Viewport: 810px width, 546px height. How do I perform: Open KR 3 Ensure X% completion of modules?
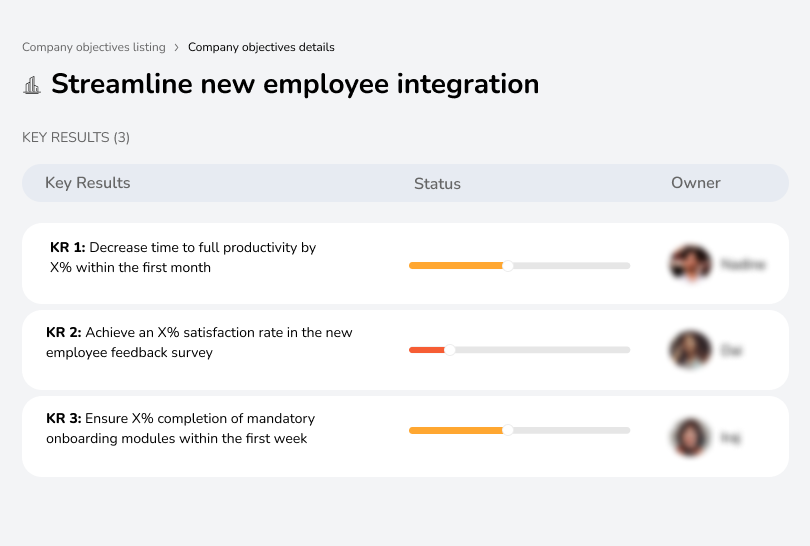pyautogui.click(x=180, y=428)
